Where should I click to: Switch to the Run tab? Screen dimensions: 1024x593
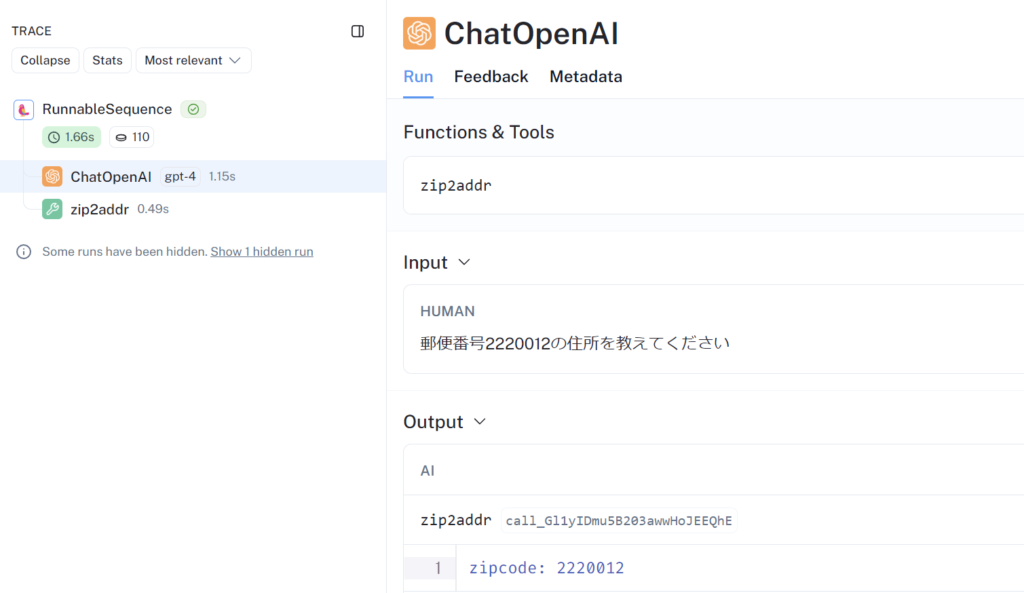tap(418, 77)
